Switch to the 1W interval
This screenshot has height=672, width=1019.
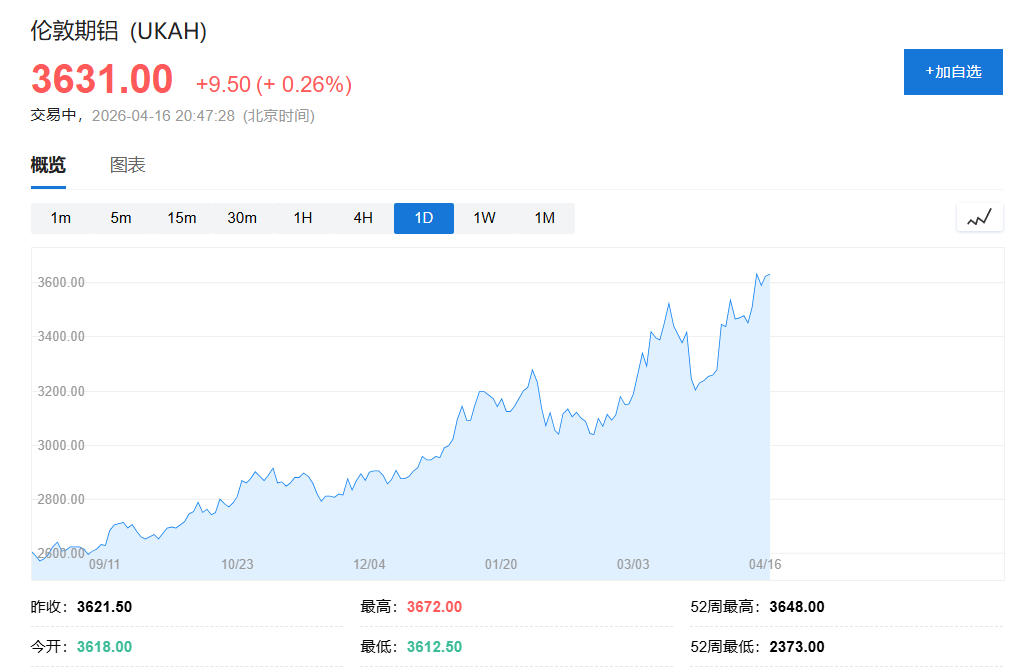(x=484, y=217)
